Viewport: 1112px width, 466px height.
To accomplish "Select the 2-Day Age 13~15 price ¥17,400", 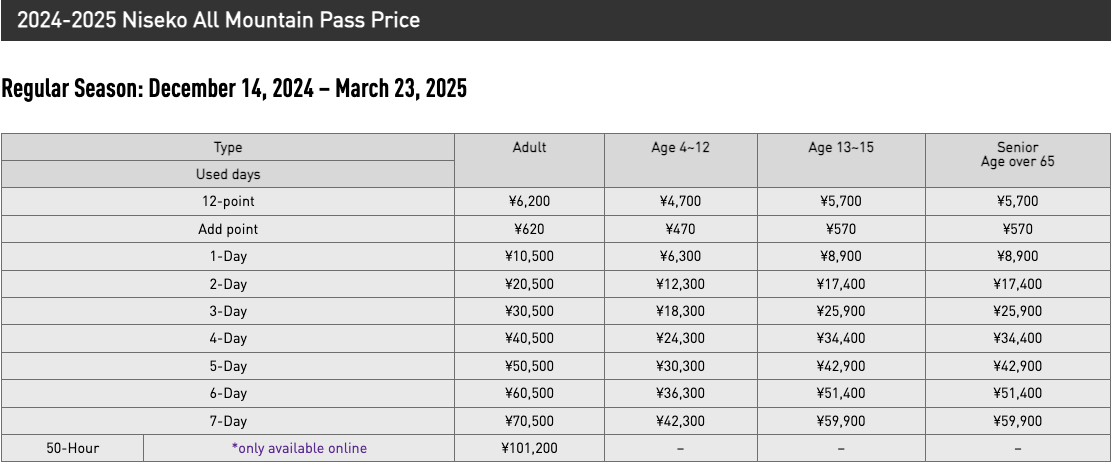I will point(840,284).
